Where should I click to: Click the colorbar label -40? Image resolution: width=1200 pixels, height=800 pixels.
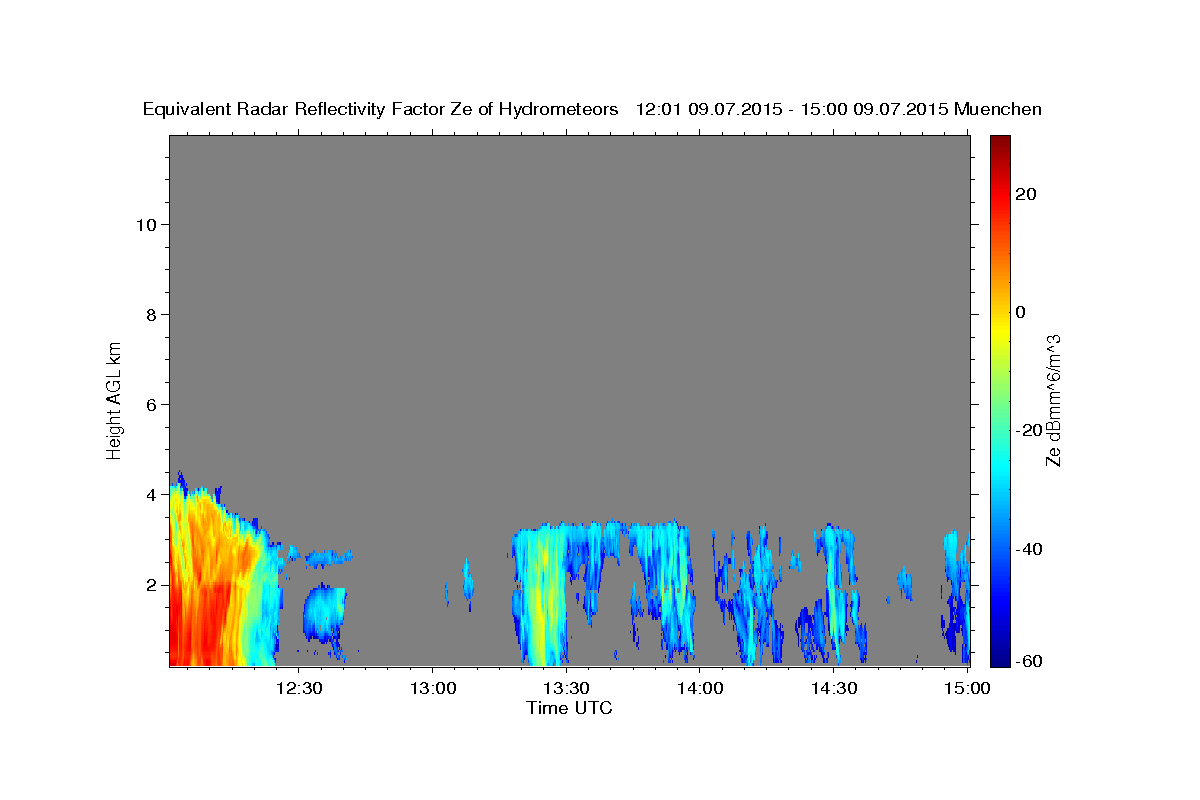click(1028, 549)
